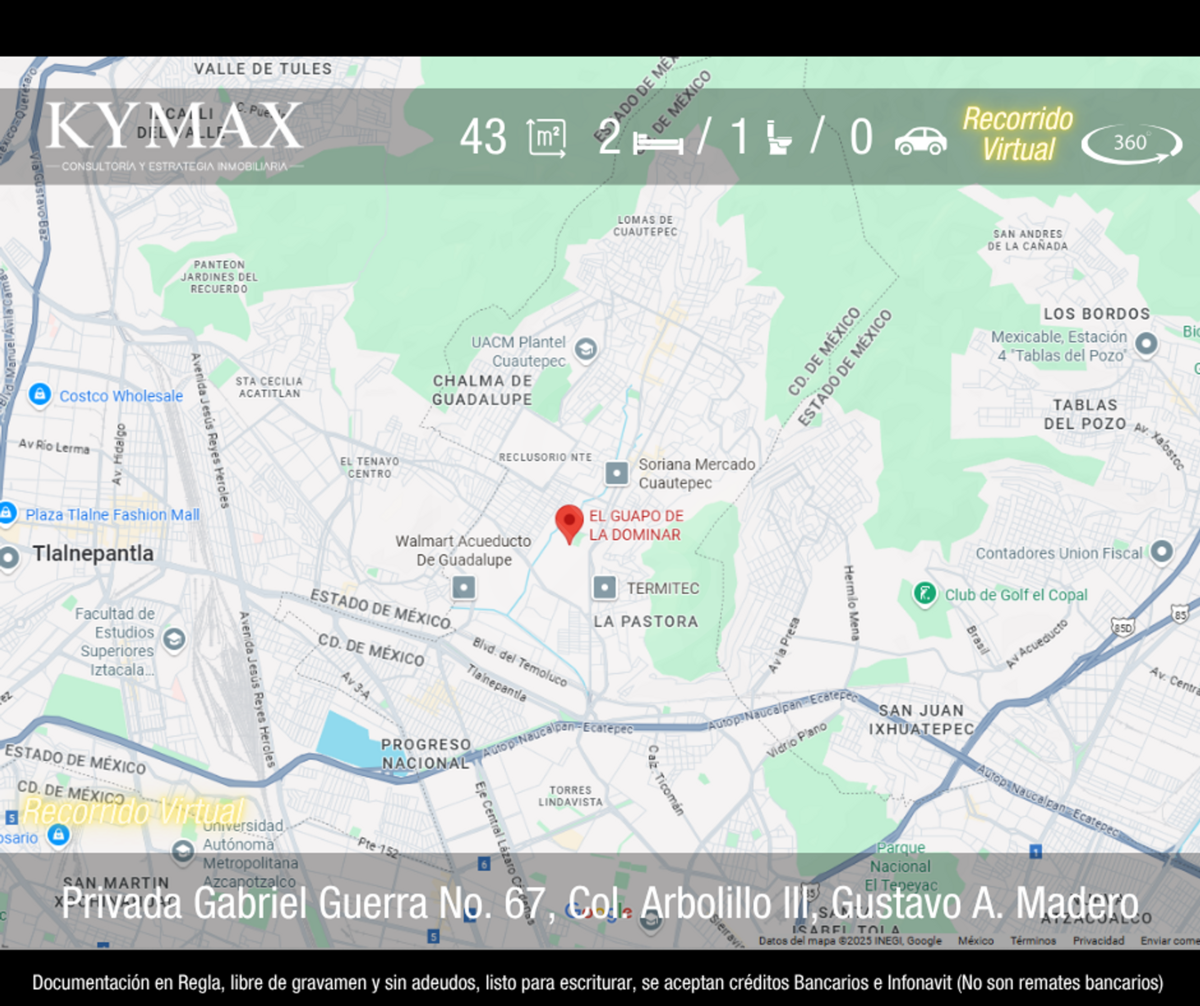Click the Tlalnepantla city label
This screenshot has width=1200, height=1006.
pyautogui.click(x=93, y=554)
